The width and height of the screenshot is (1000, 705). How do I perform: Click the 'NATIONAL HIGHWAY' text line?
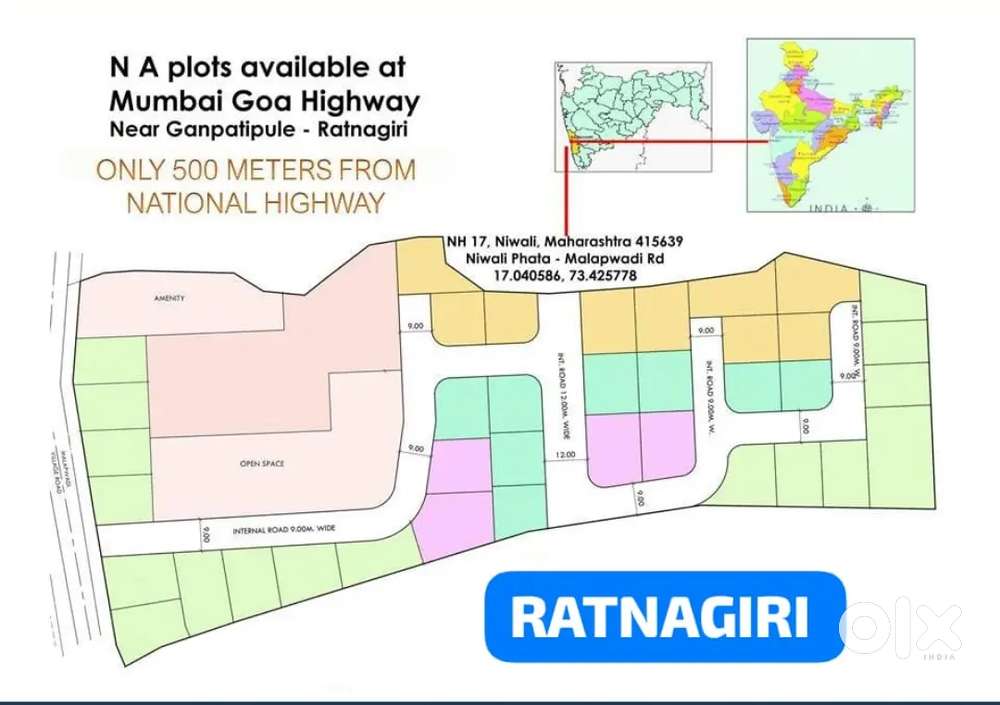tap(255, 203)
